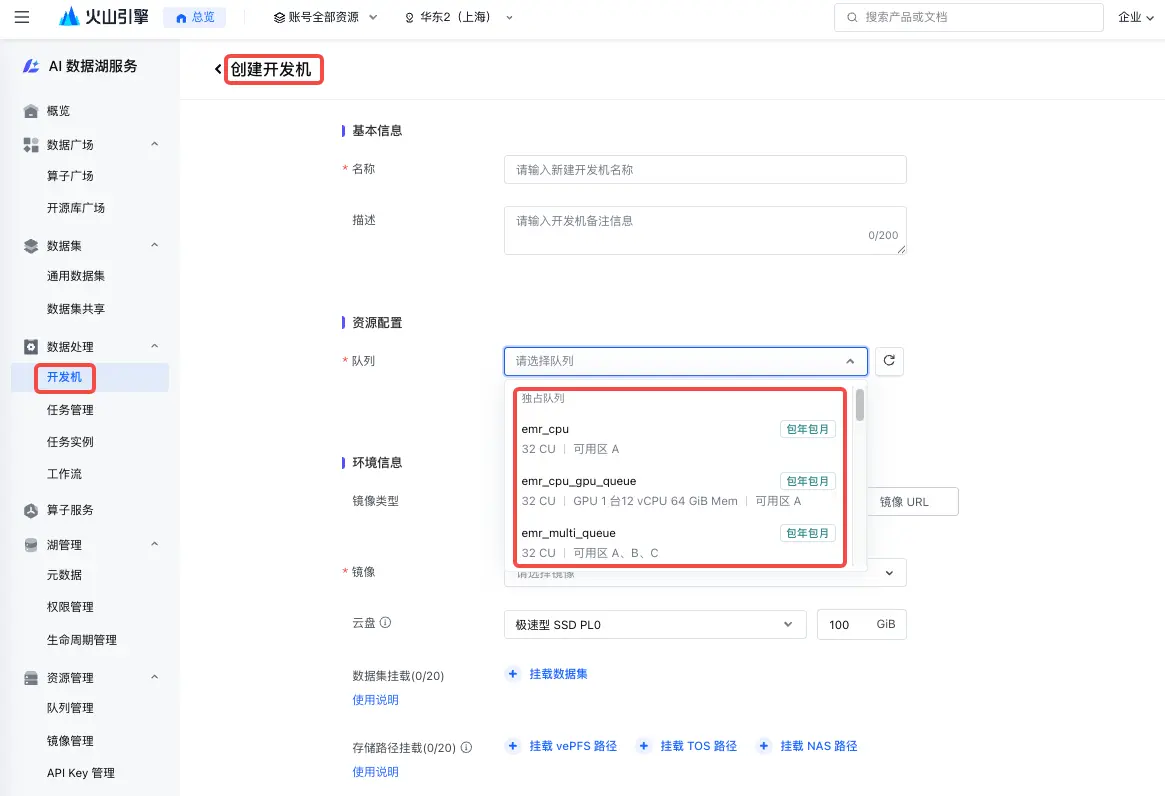The image size is (1165, 796).
Task: Click the 云盘 info icon
Action: tap(385, 623)
